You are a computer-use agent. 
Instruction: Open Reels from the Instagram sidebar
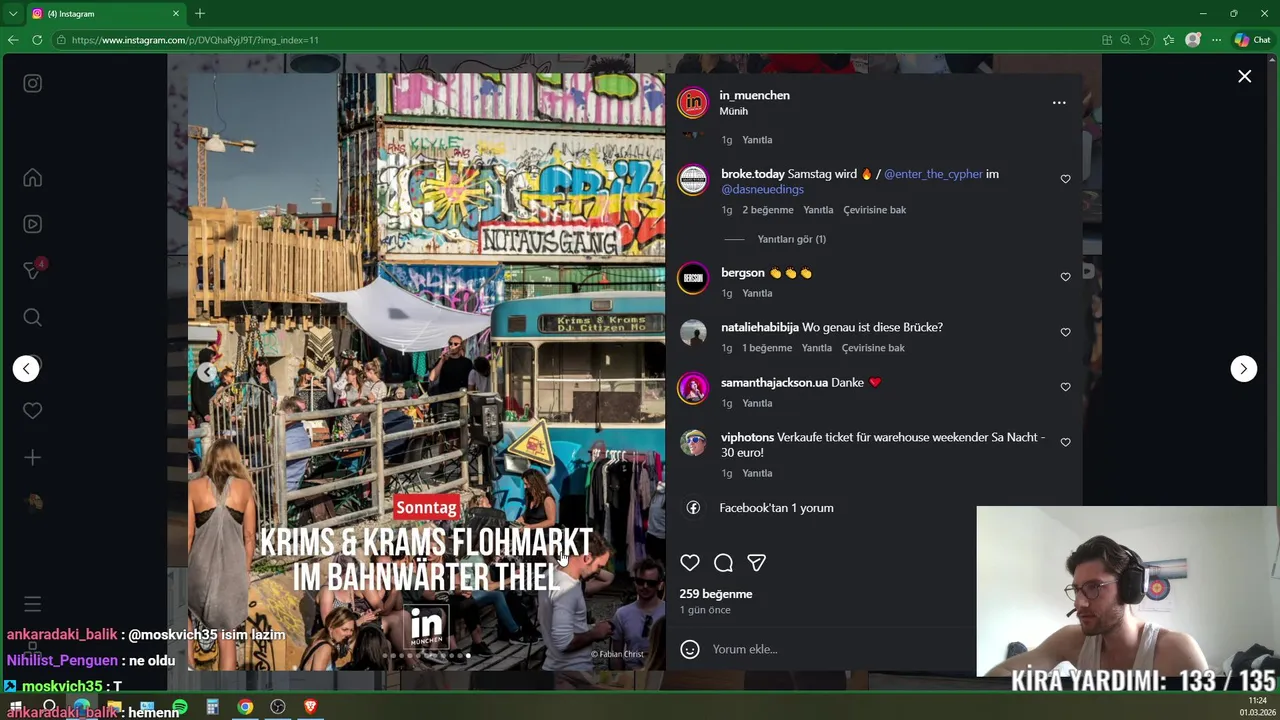(33, 224)
